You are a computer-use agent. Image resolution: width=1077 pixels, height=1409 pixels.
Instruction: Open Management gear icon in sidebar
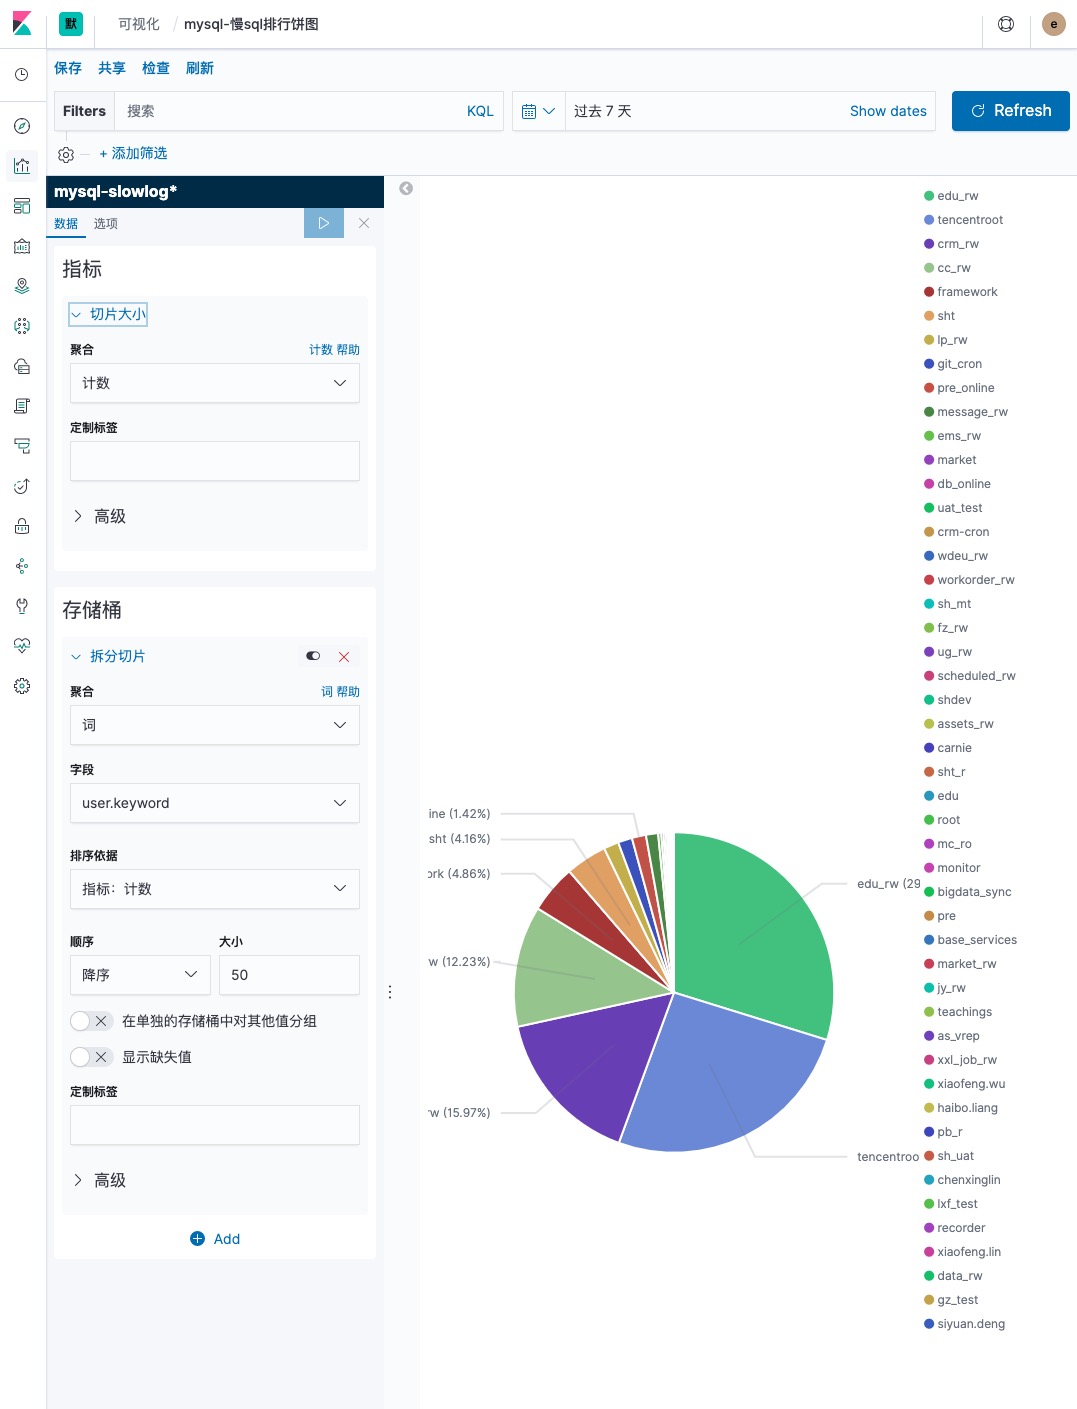coord(22,686)
